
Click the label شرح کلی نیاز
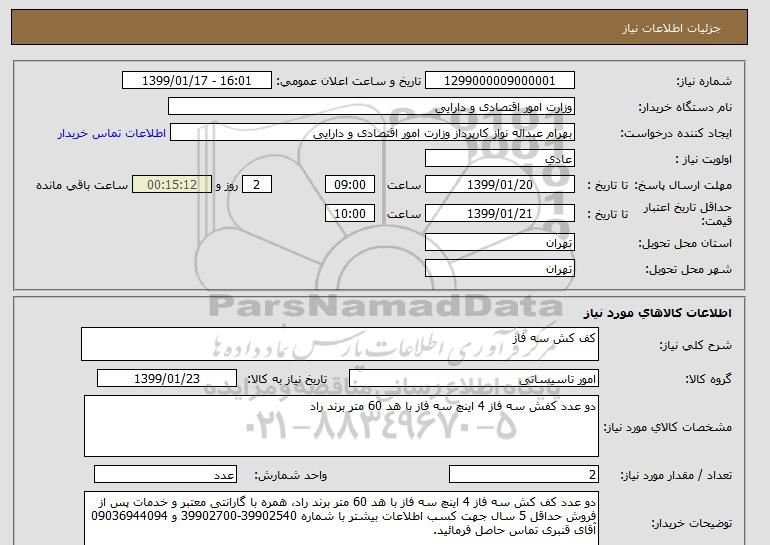pyautogui.click(x=695, y=345)
